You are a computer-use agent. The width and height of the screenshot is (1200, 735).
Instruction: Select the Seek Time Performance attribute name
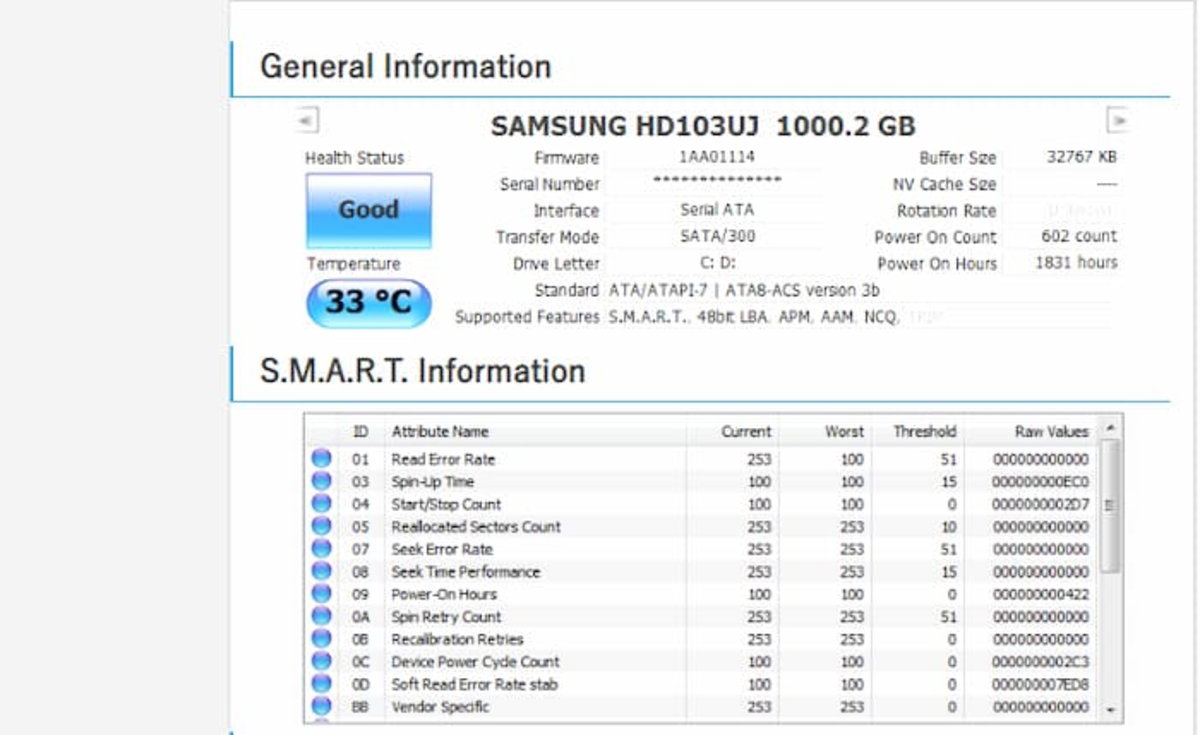tap(465, 572)
